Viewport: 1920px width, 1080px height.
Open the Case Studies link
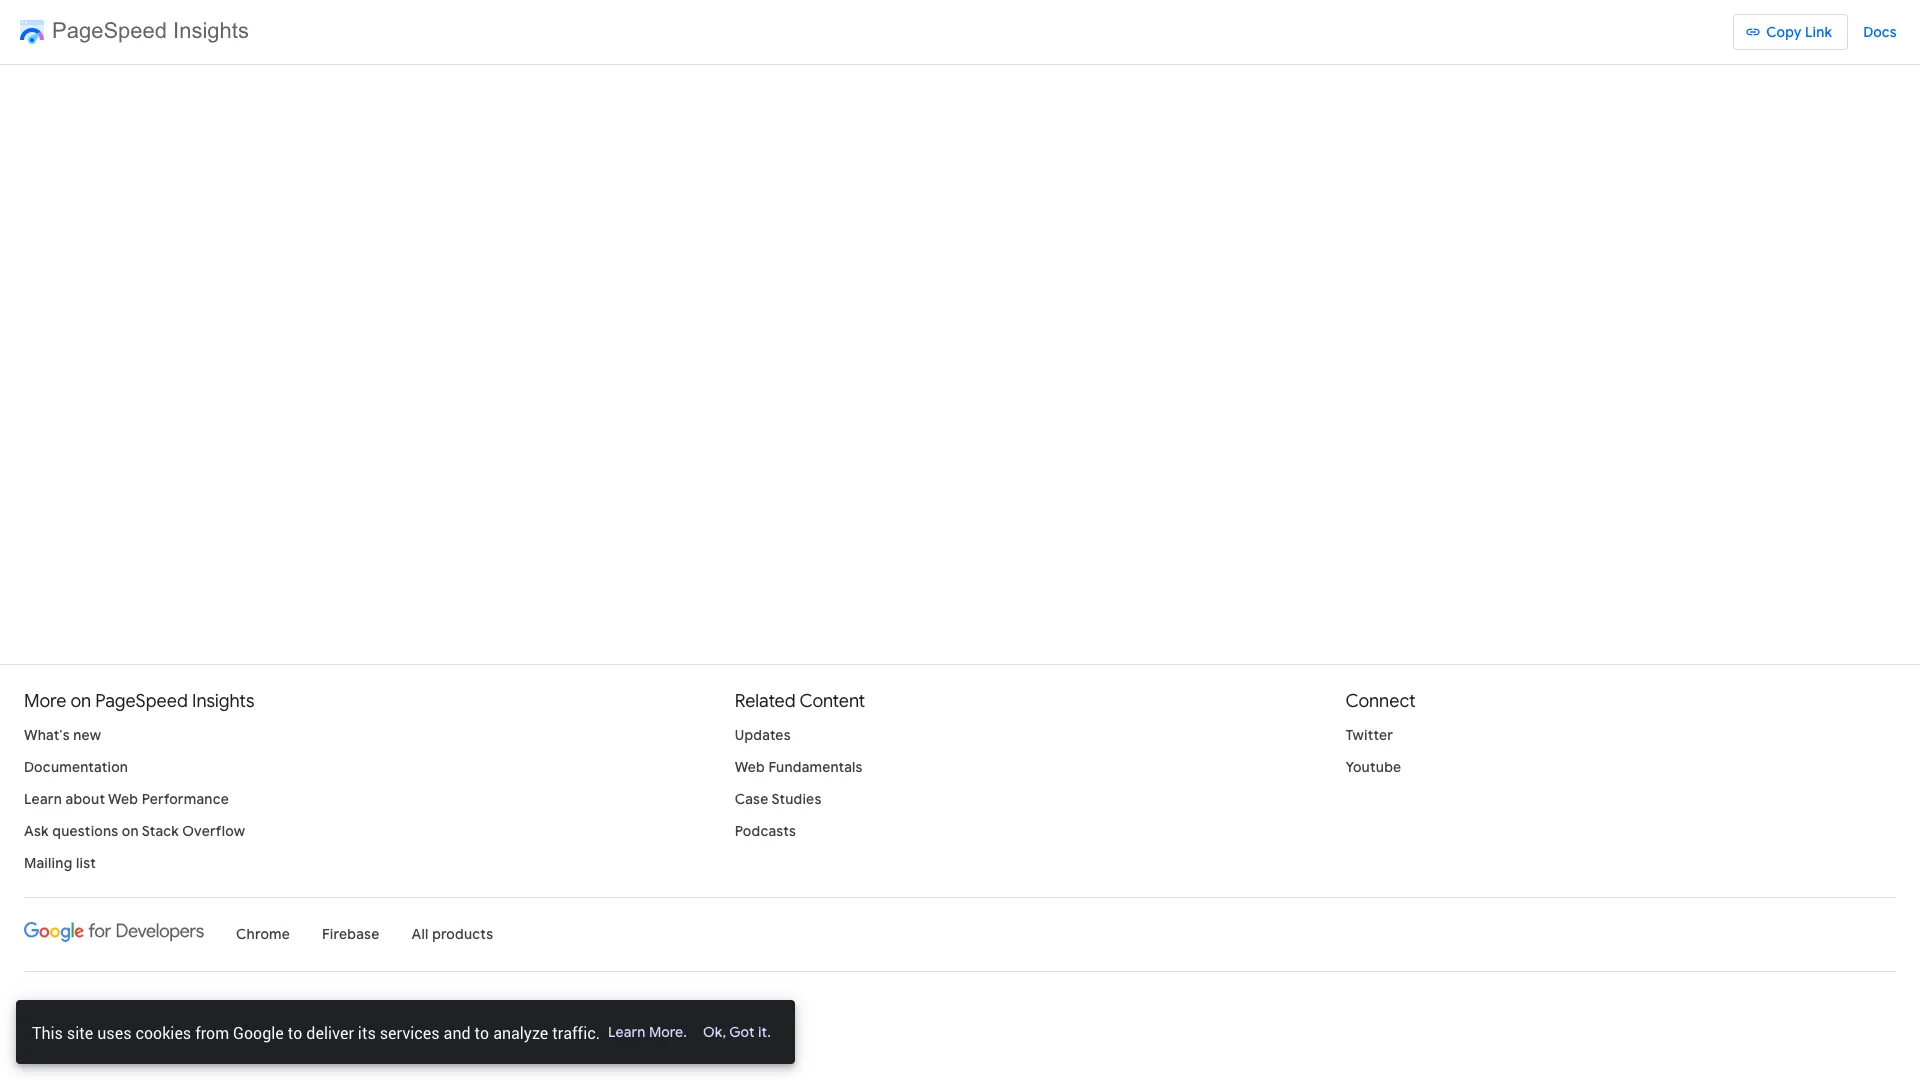[777, 799]
